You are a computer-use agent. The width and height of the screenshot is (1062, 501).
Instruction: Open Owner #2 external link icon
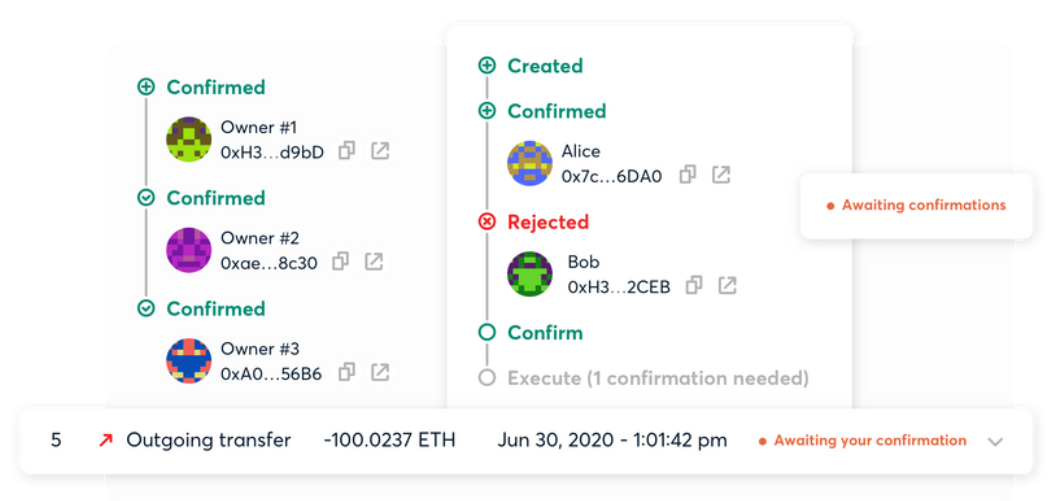pos(374,261)
